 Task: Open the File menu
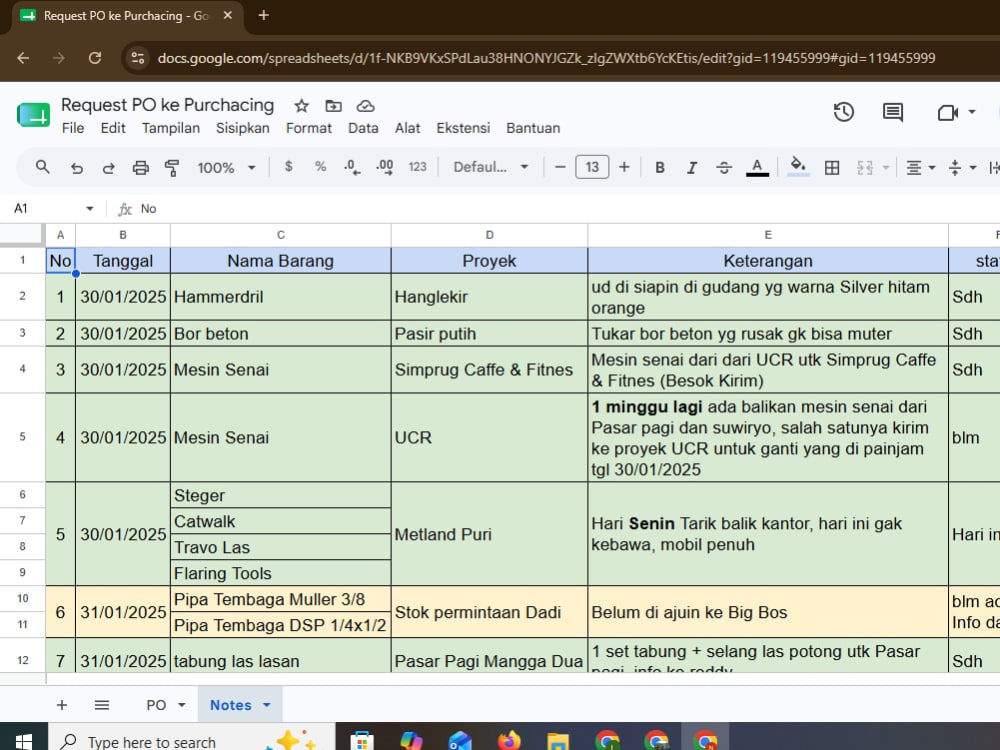pos(73,128)
